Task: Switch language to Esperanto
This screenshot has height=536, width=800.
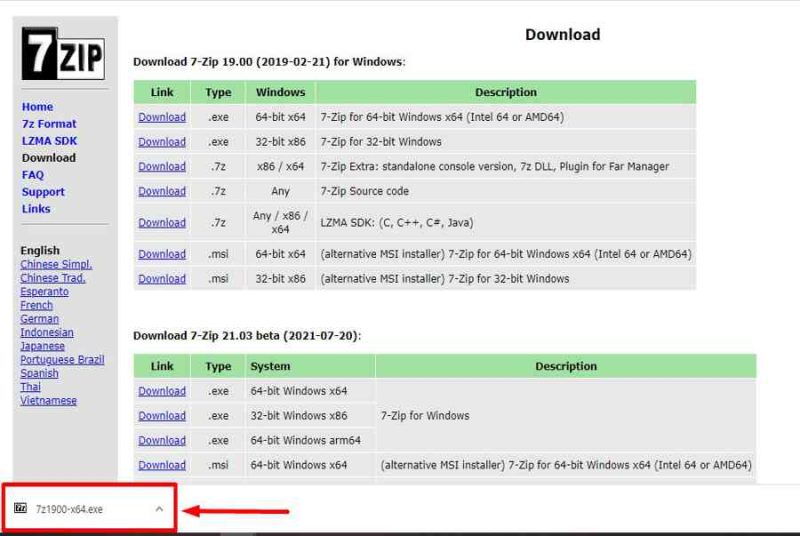Action: [44, 291]
